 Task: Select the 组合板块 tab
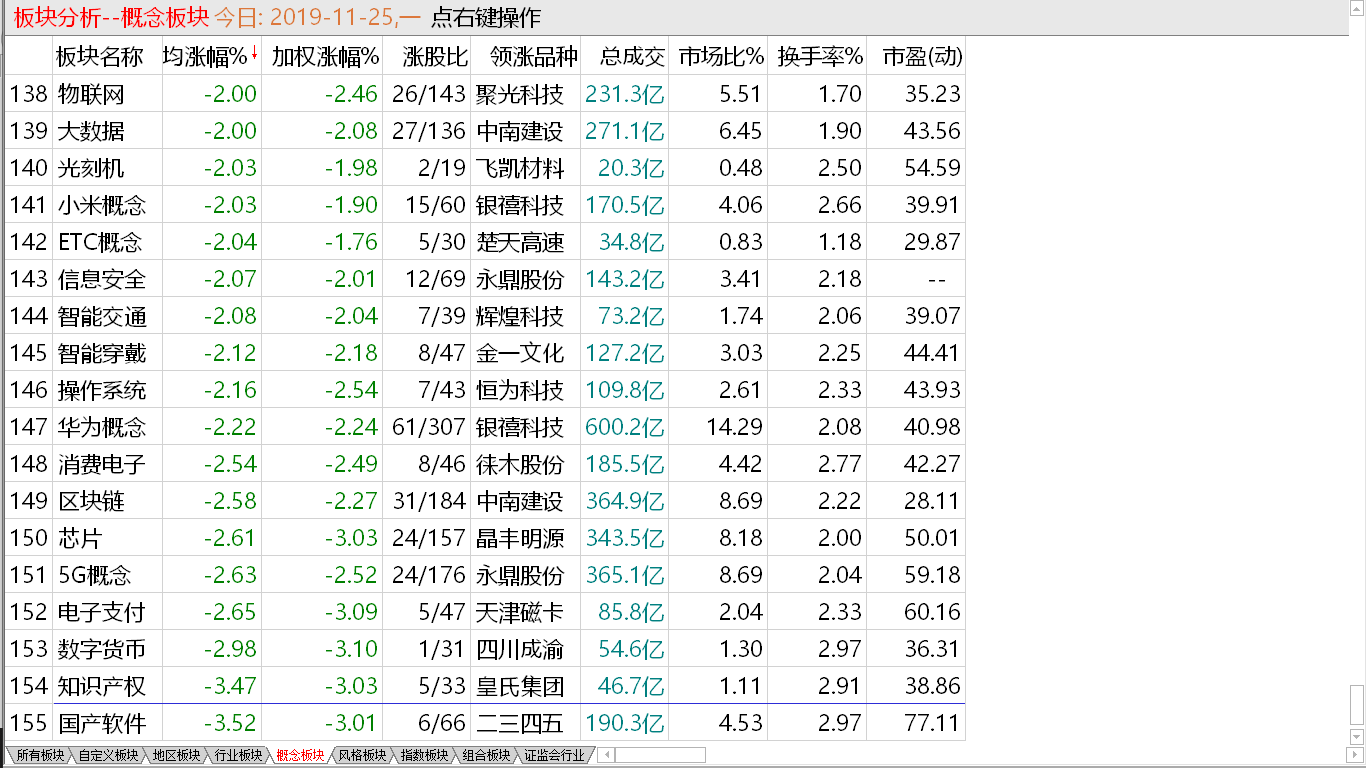(x=486, y=755)
